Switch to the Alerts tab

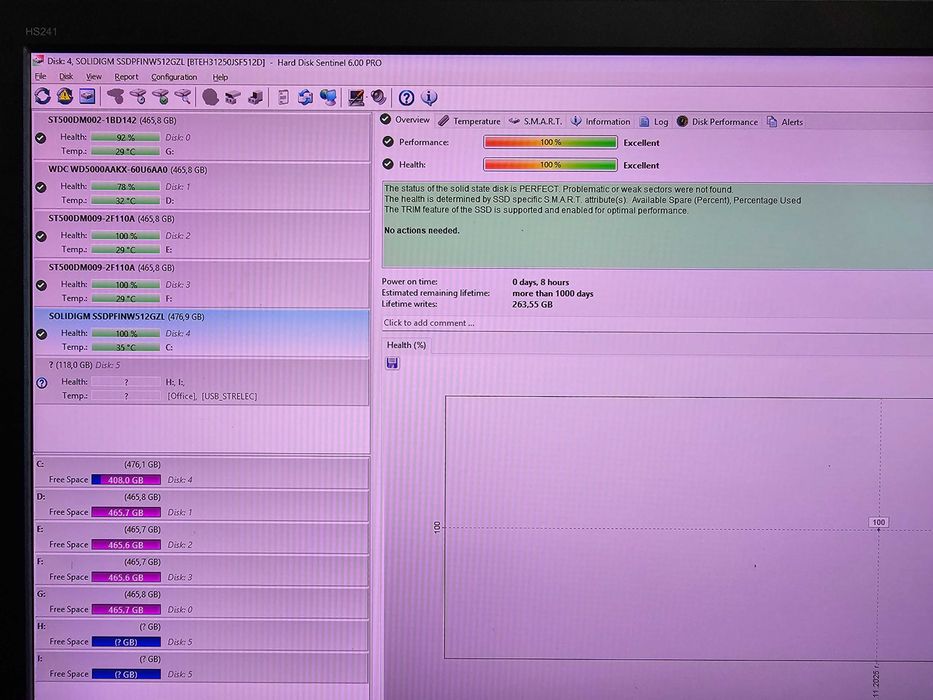point(785,122)
